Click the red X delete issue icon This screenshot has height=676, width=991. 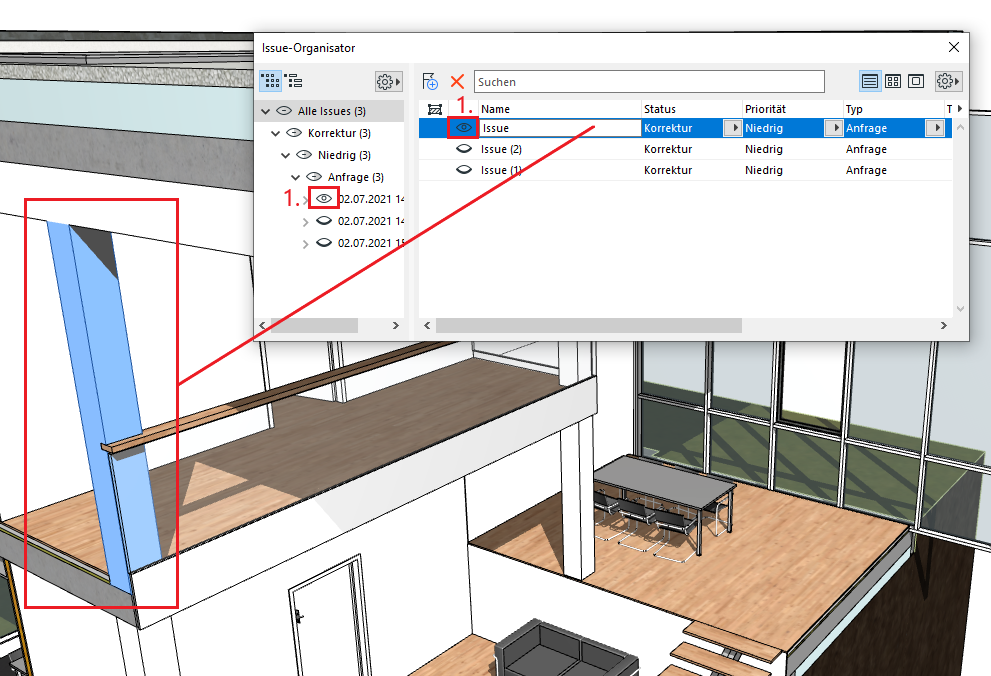click(x=457, y=81)
